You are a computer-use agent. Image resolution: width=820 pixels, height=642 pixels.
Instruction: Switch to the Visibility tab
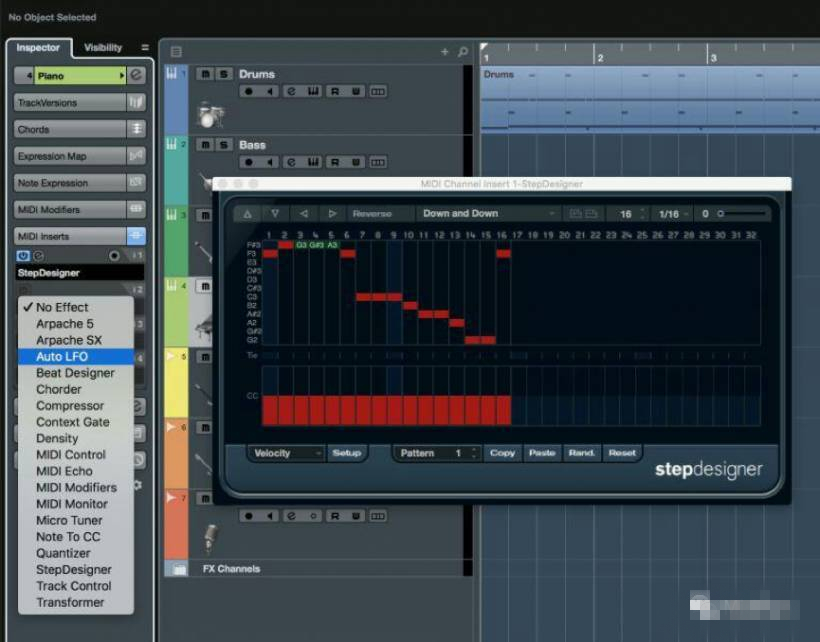[x=103, y=48]
